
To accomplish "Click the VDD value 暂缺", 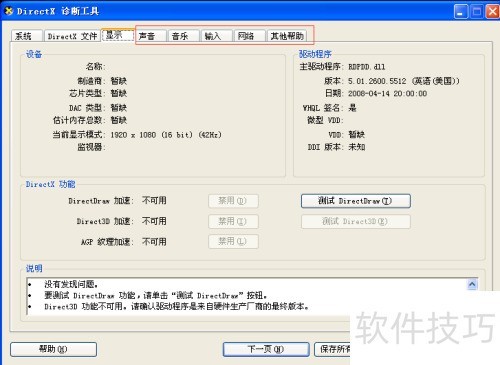I will click(357, 135).
